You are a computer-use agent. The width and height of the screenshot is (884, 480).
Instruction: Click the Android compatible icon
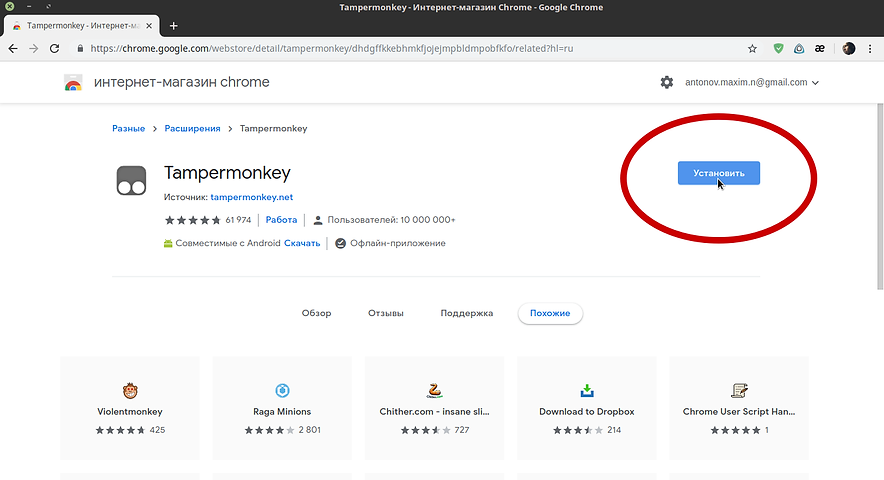point(168,244)
